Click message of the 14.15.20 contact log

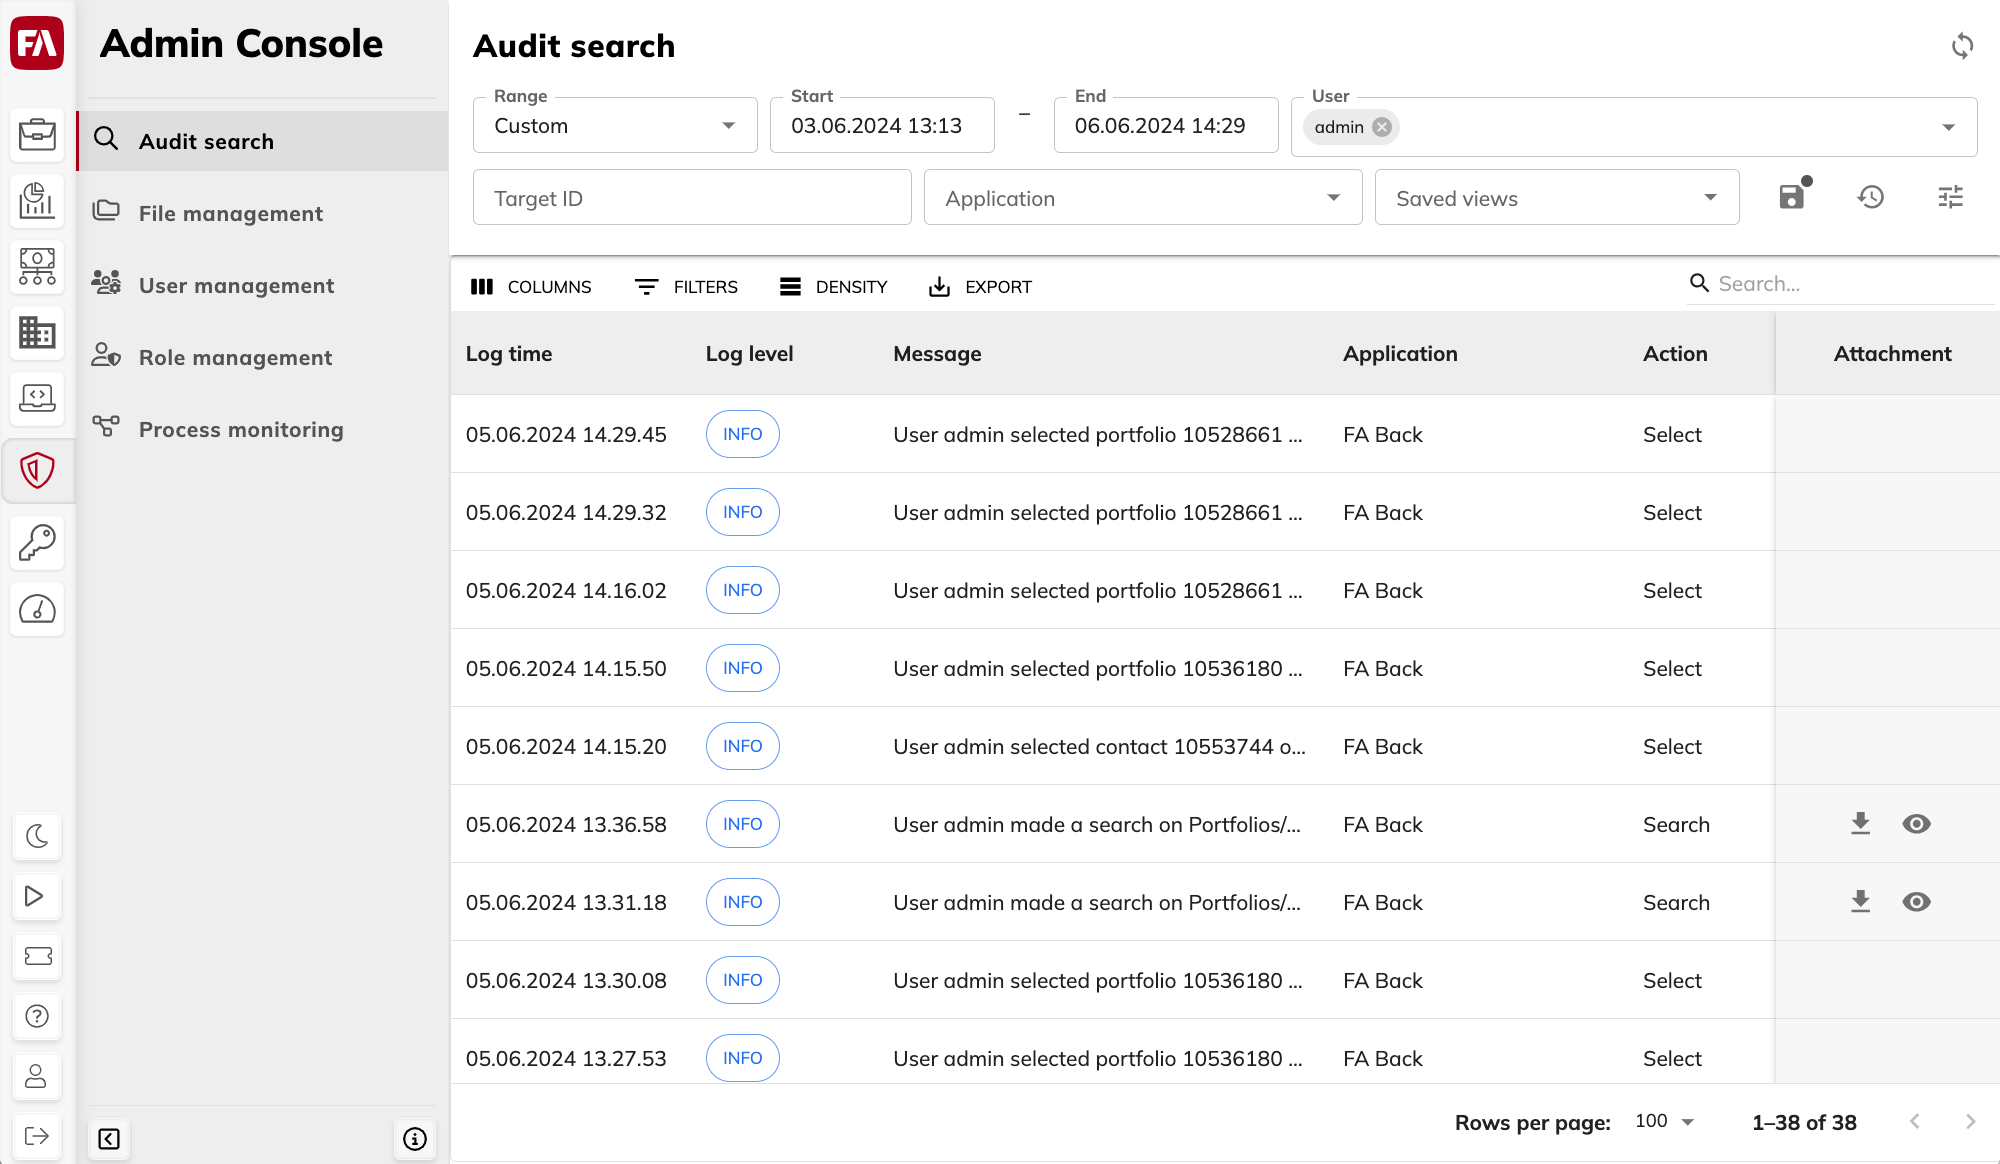1099,747
